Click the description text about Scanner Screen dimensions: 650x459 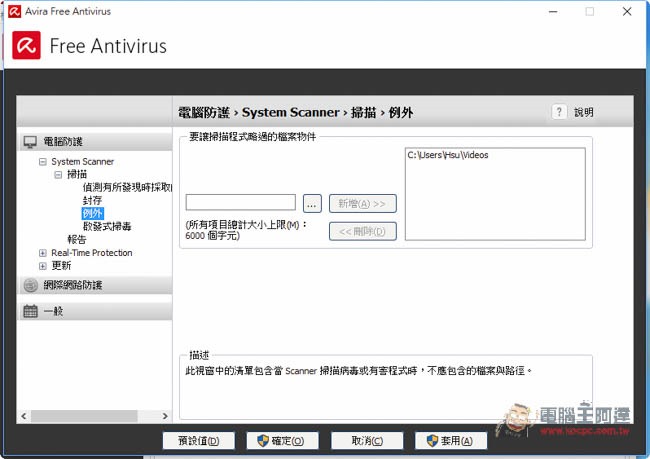pos(359,370)
